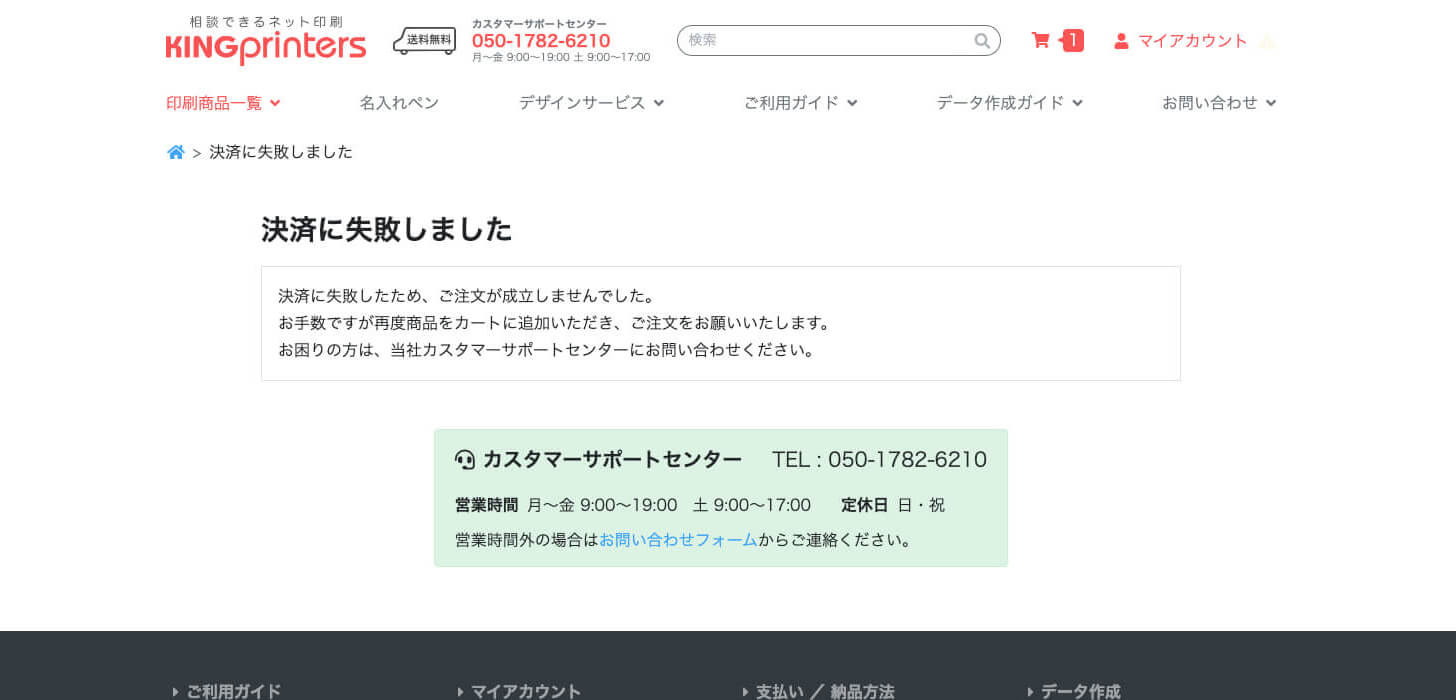Open the お問い合わせフォーム link
The height and width of the screenshot is (700, 1456).
coord(678,539)
